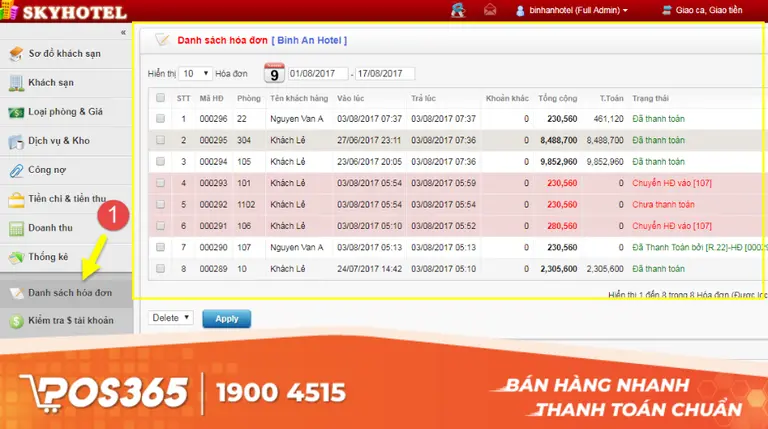The height and width of the screenshot is (429, 768).
Task: Toggle the select-all checkbox in table header
Action: (160, 98)
